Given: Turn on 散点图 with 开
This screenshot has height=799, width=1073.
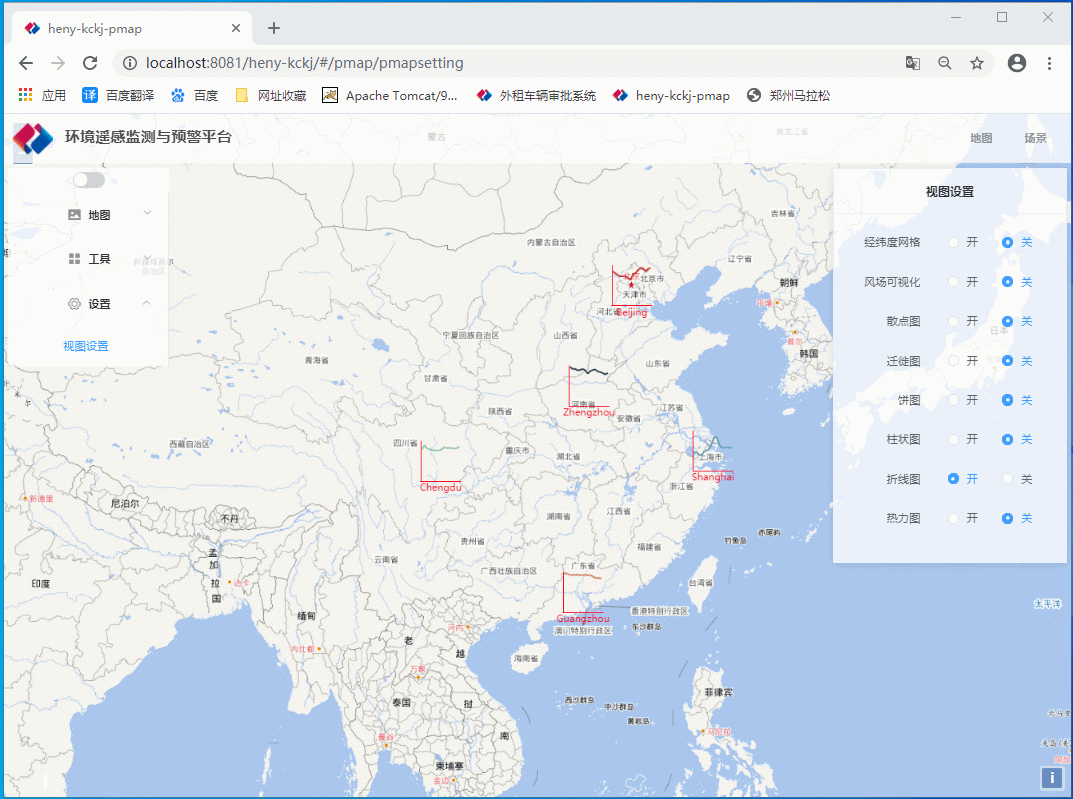Looking at the screenshot, I should 963,321.
